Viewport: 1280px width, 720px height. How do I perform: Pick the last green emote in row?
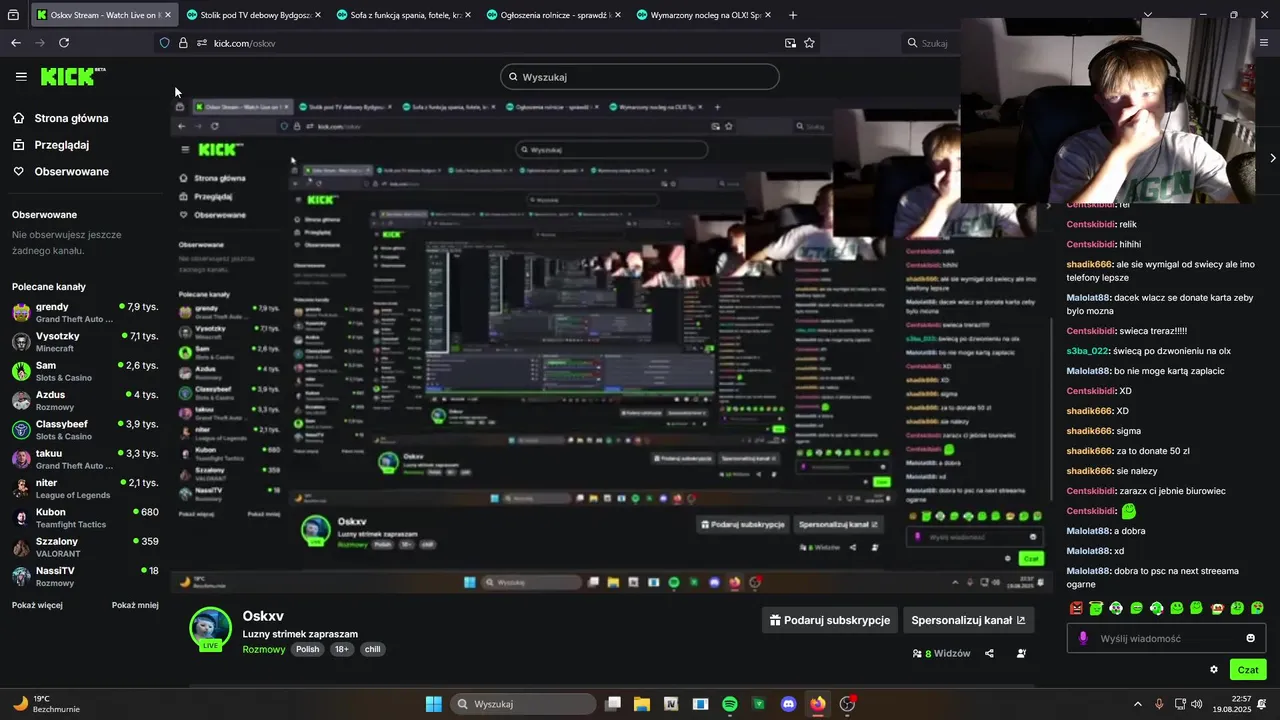[1257, 608]
